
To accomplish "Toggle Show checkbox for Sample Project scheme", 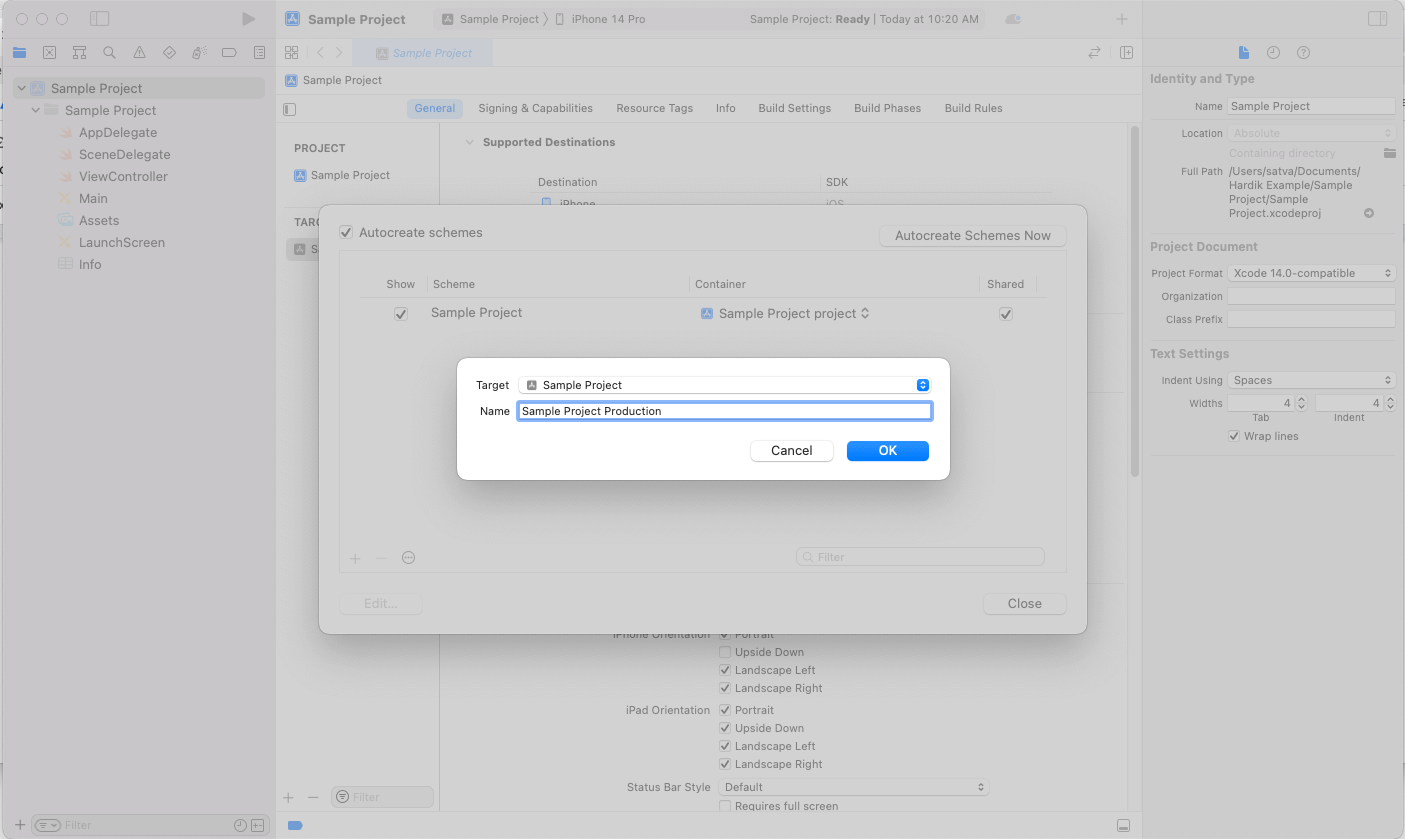I will (x=401, y=314).
